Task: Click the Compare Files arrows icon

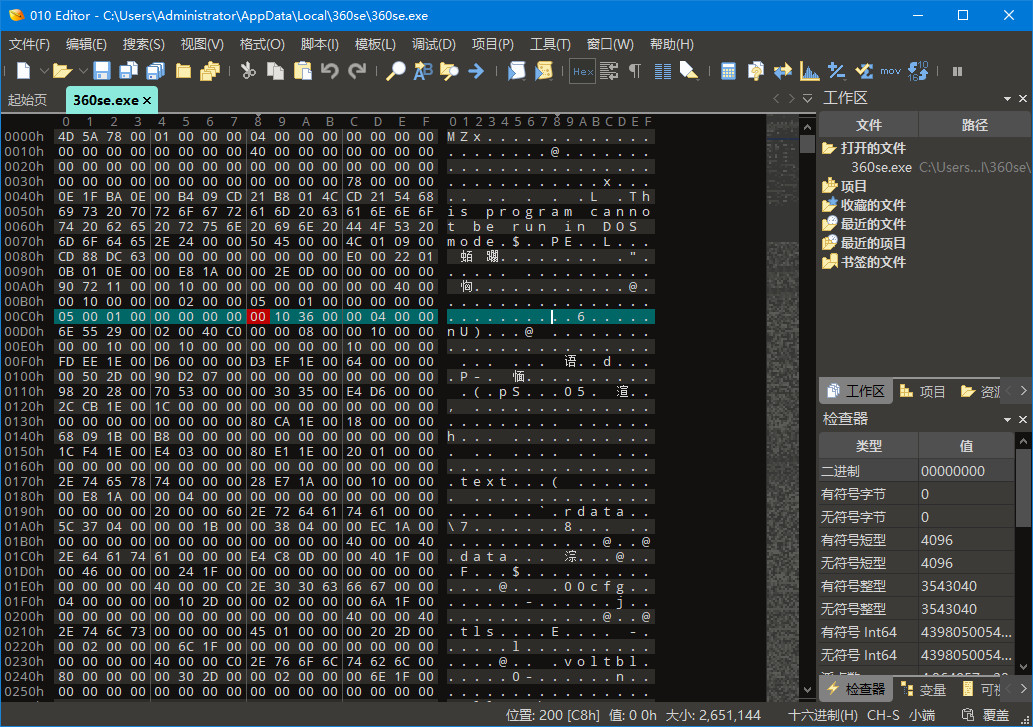Action: point(783,71)
